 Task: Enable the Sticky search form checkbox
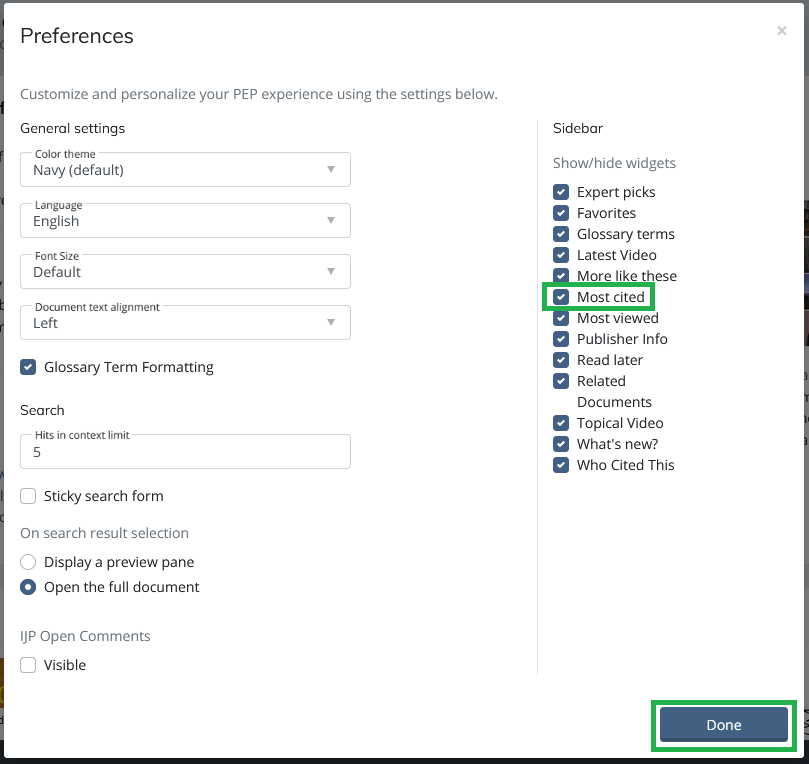28,496
